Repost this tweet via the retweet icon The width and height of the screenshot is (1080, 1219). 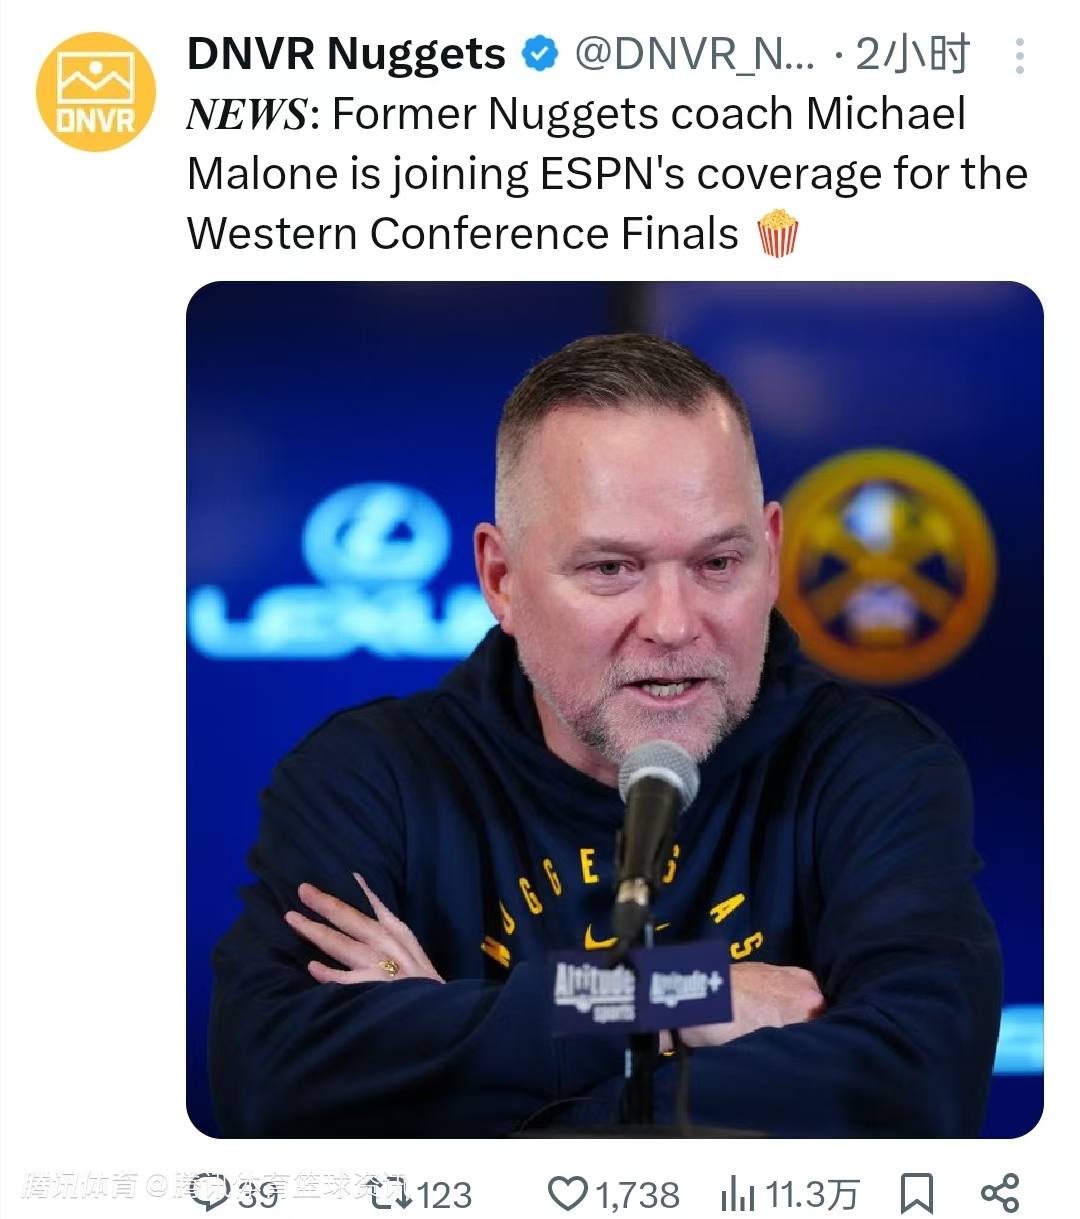click(x=388, y=1193)
